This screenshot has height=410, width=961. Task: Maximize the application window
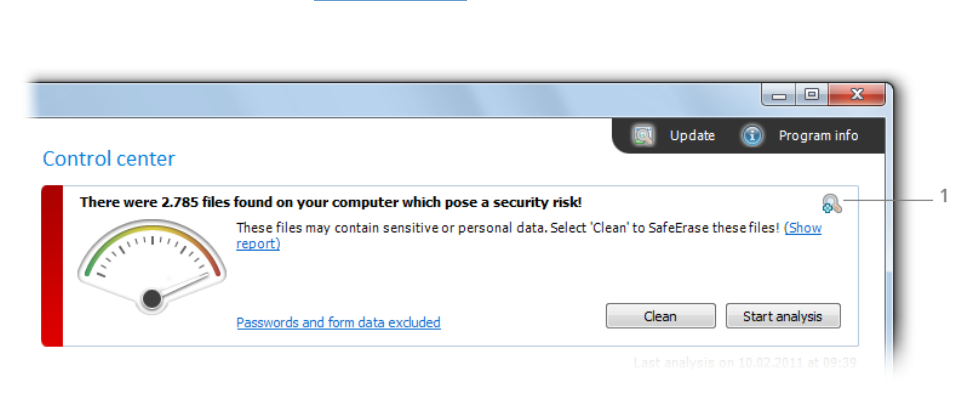pos(811,95)
